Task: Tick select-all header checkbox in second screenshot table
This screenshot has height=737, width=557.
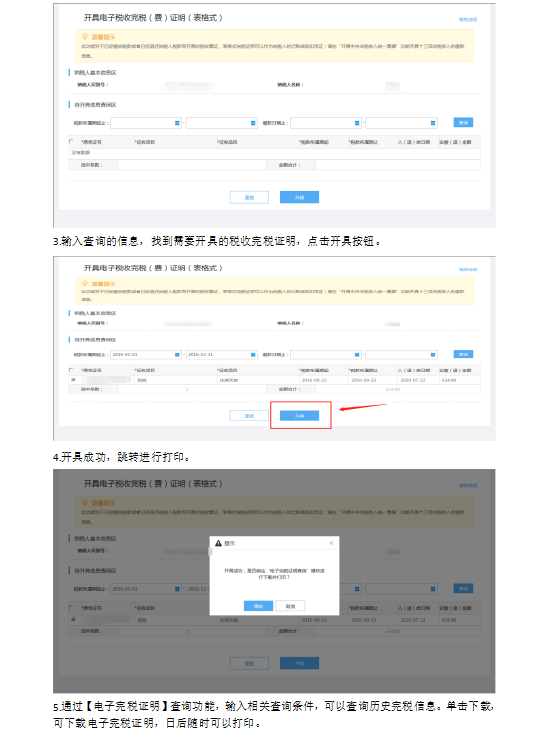Action: [x=71, y=370]
